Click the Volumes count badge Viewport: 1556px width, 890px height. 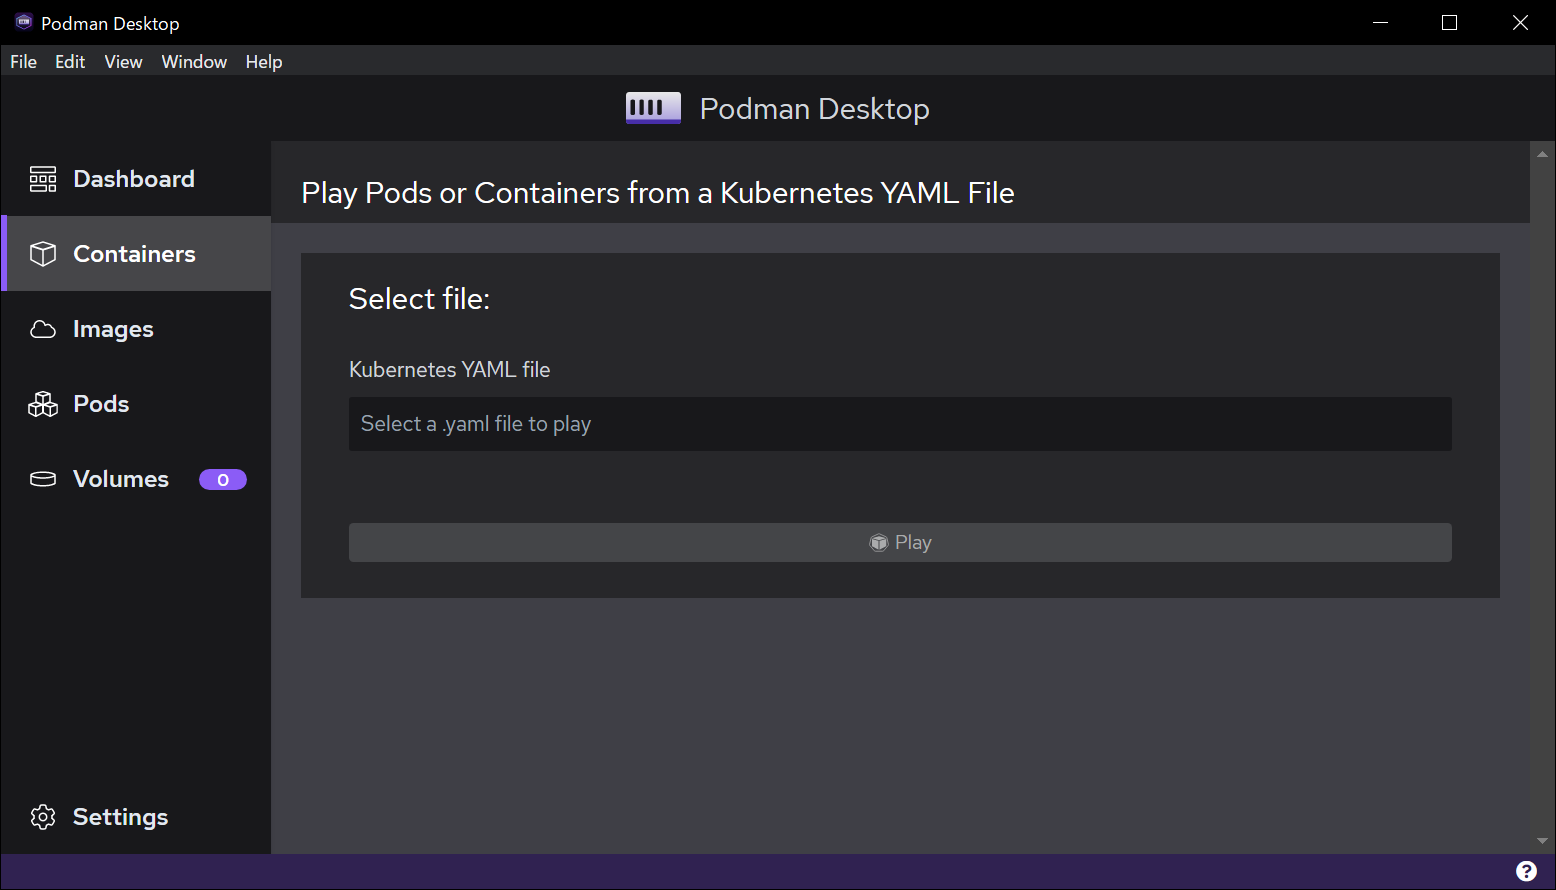[x=222, y=480]
